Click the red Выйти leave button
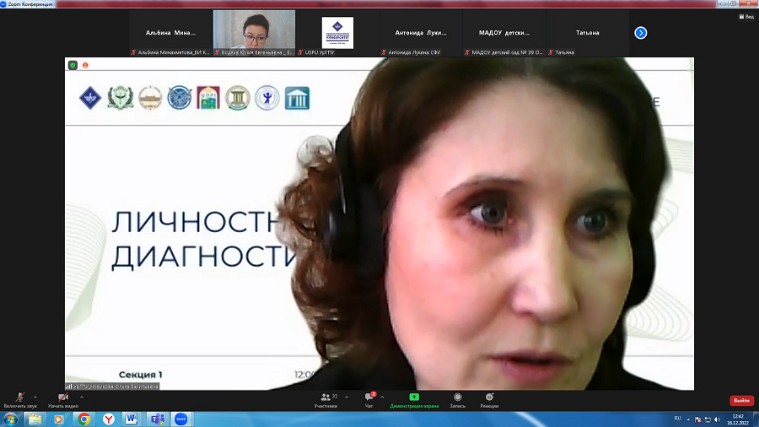Screen dimensions: 759x427 click(x=741, y=400)
